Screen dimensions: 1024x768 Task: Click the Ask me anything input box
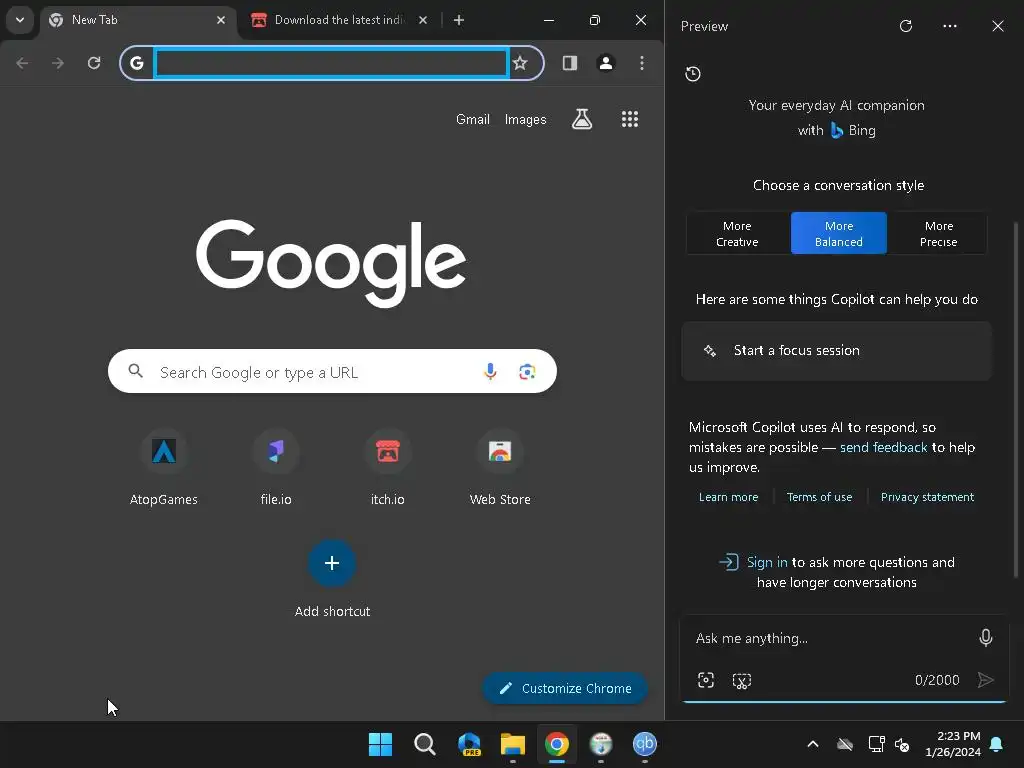coord(829,638)
